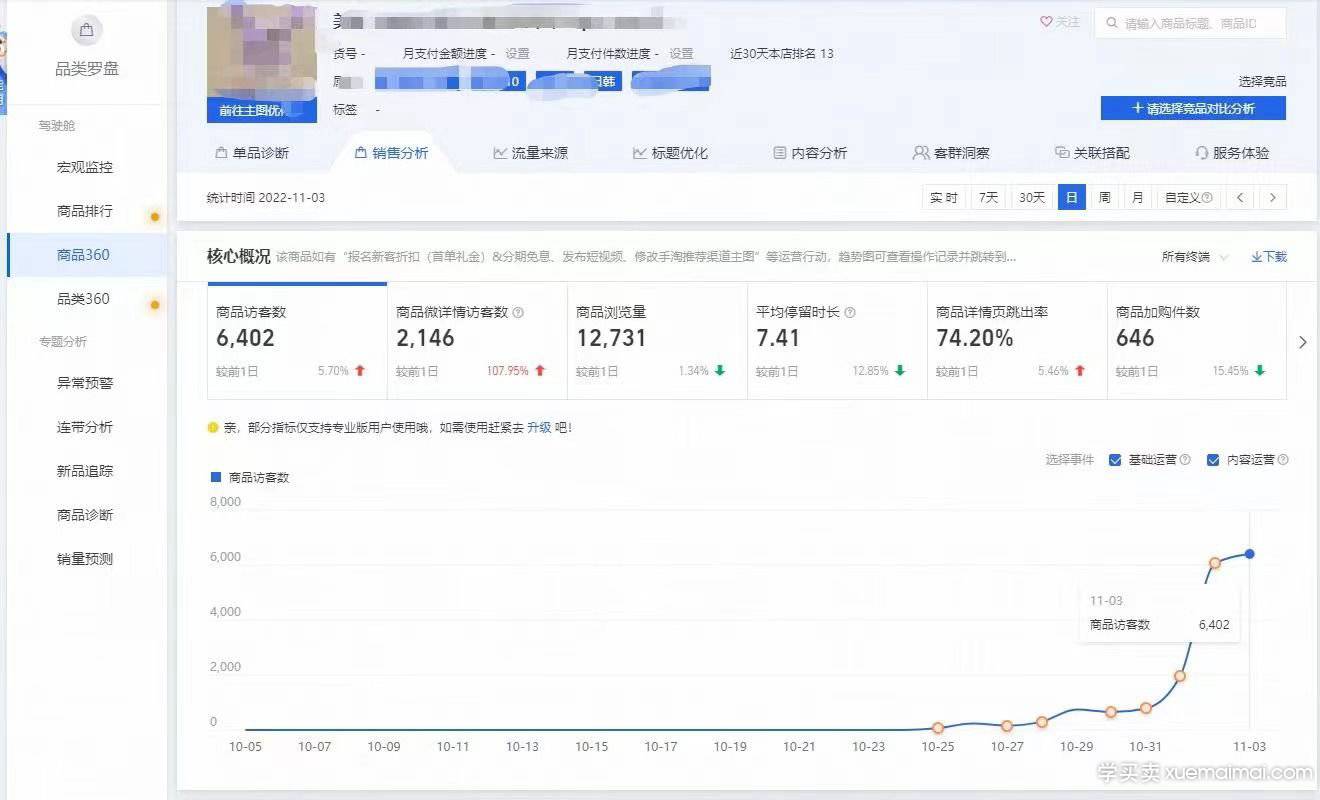
Task: Open 商品诊断 in sidebar
Action: tap(85, 515)
